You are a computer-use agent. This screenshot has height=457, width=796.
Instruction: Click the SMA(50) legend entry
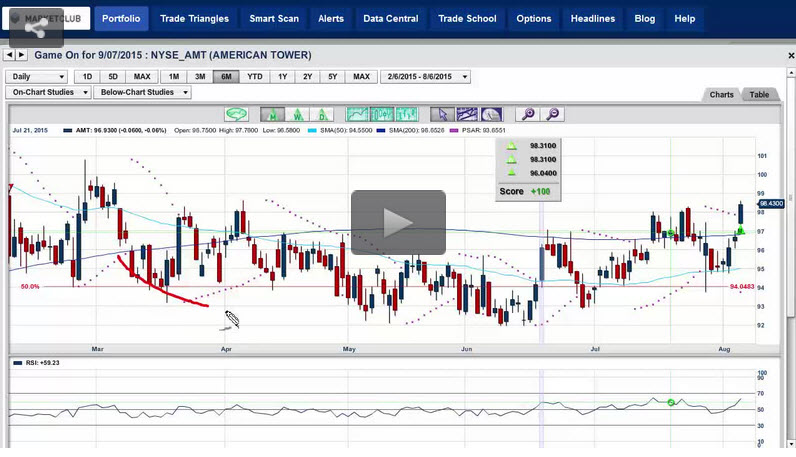[340, 130]
